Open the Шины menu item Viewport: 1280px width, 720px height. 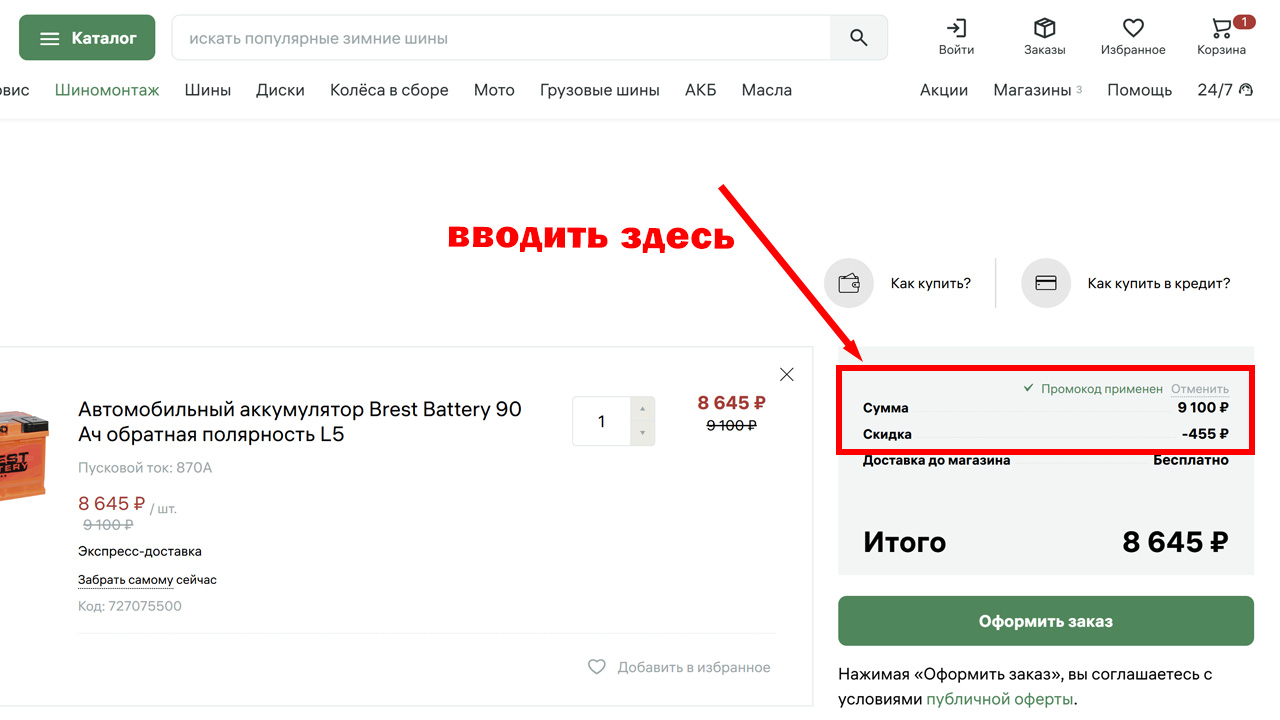(208, 90)
